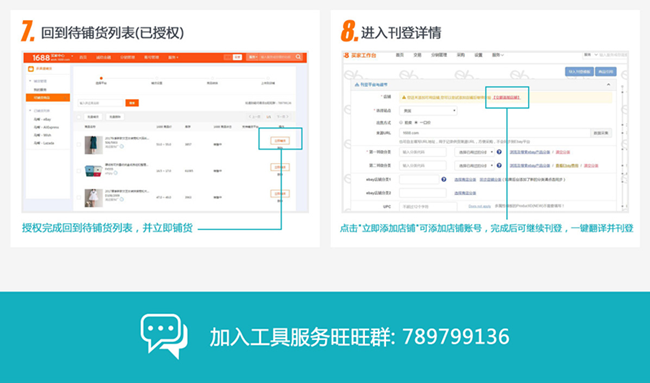The height and width of the screenshot is (383, 650).
Task: Open the green dress product thumbnail
Action: coord(93,145)
